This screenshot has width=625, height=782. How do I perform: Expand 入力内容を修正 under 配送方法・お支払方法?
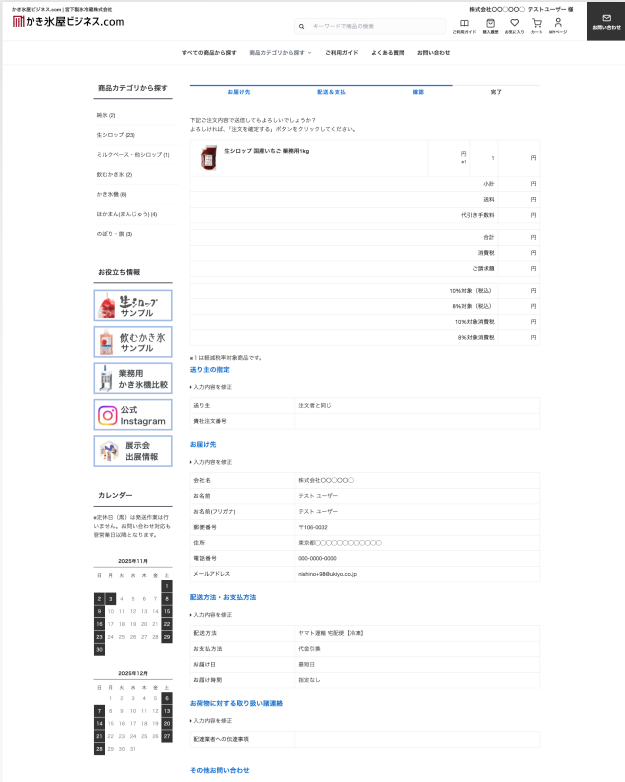pos(211,614)
